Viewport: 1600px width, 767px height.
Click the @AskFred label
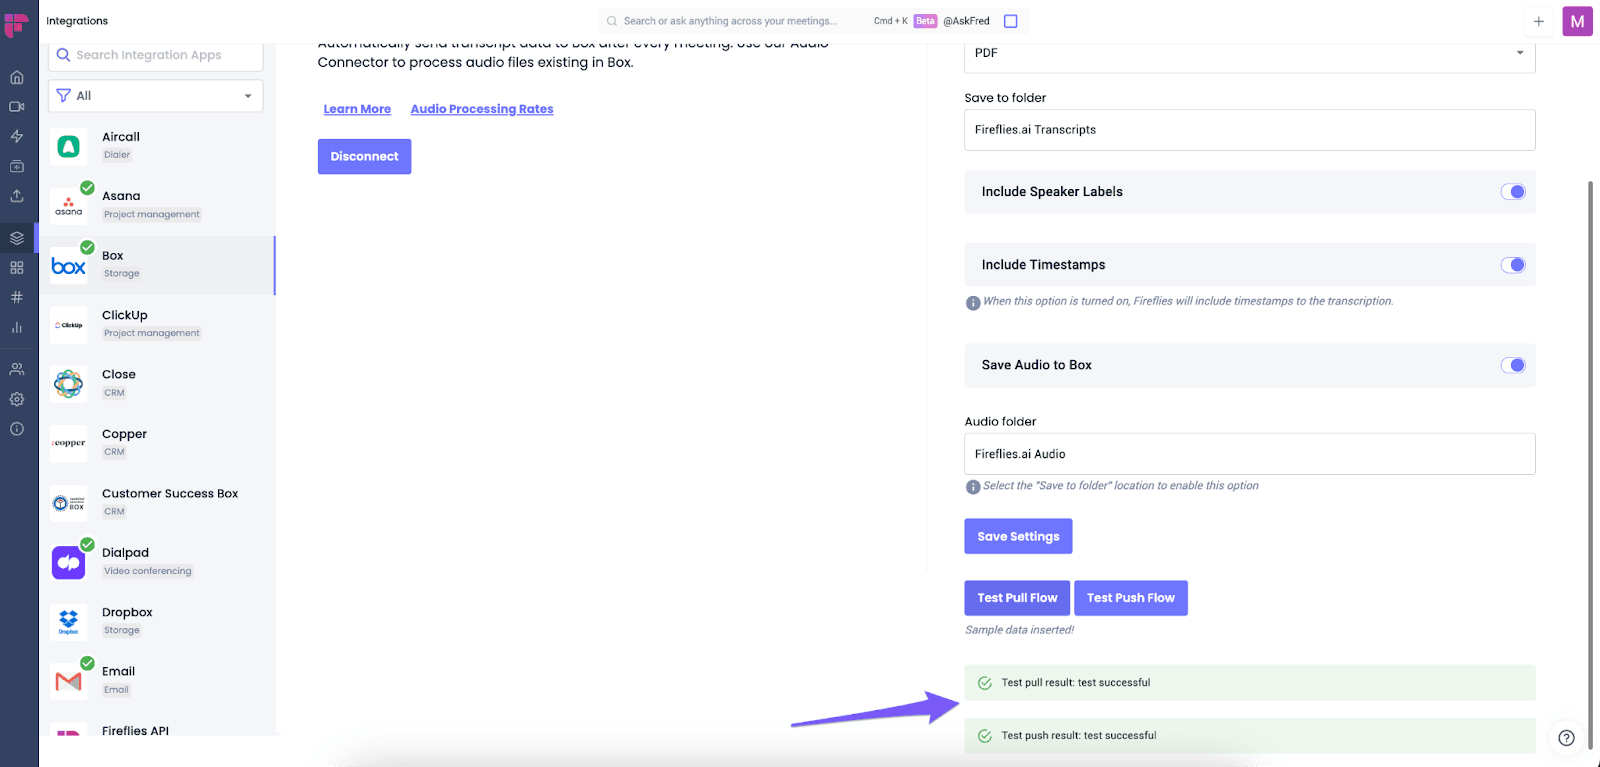(966, 21)
